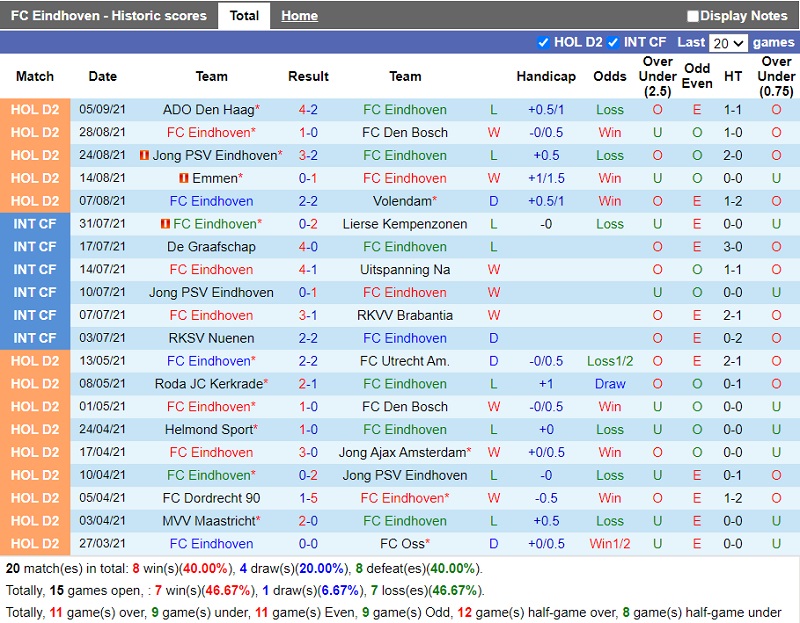Open Uitspanning Na team link
Viewport: 800px width, 623px height.
coord(405,269)
